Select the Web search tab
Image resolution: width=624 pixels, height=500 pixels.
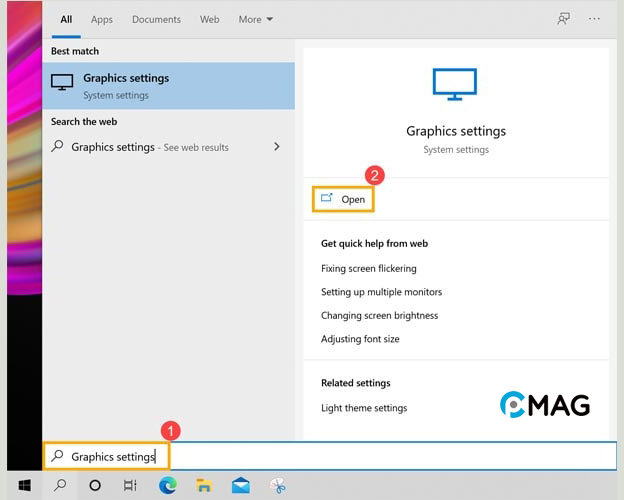209,19
